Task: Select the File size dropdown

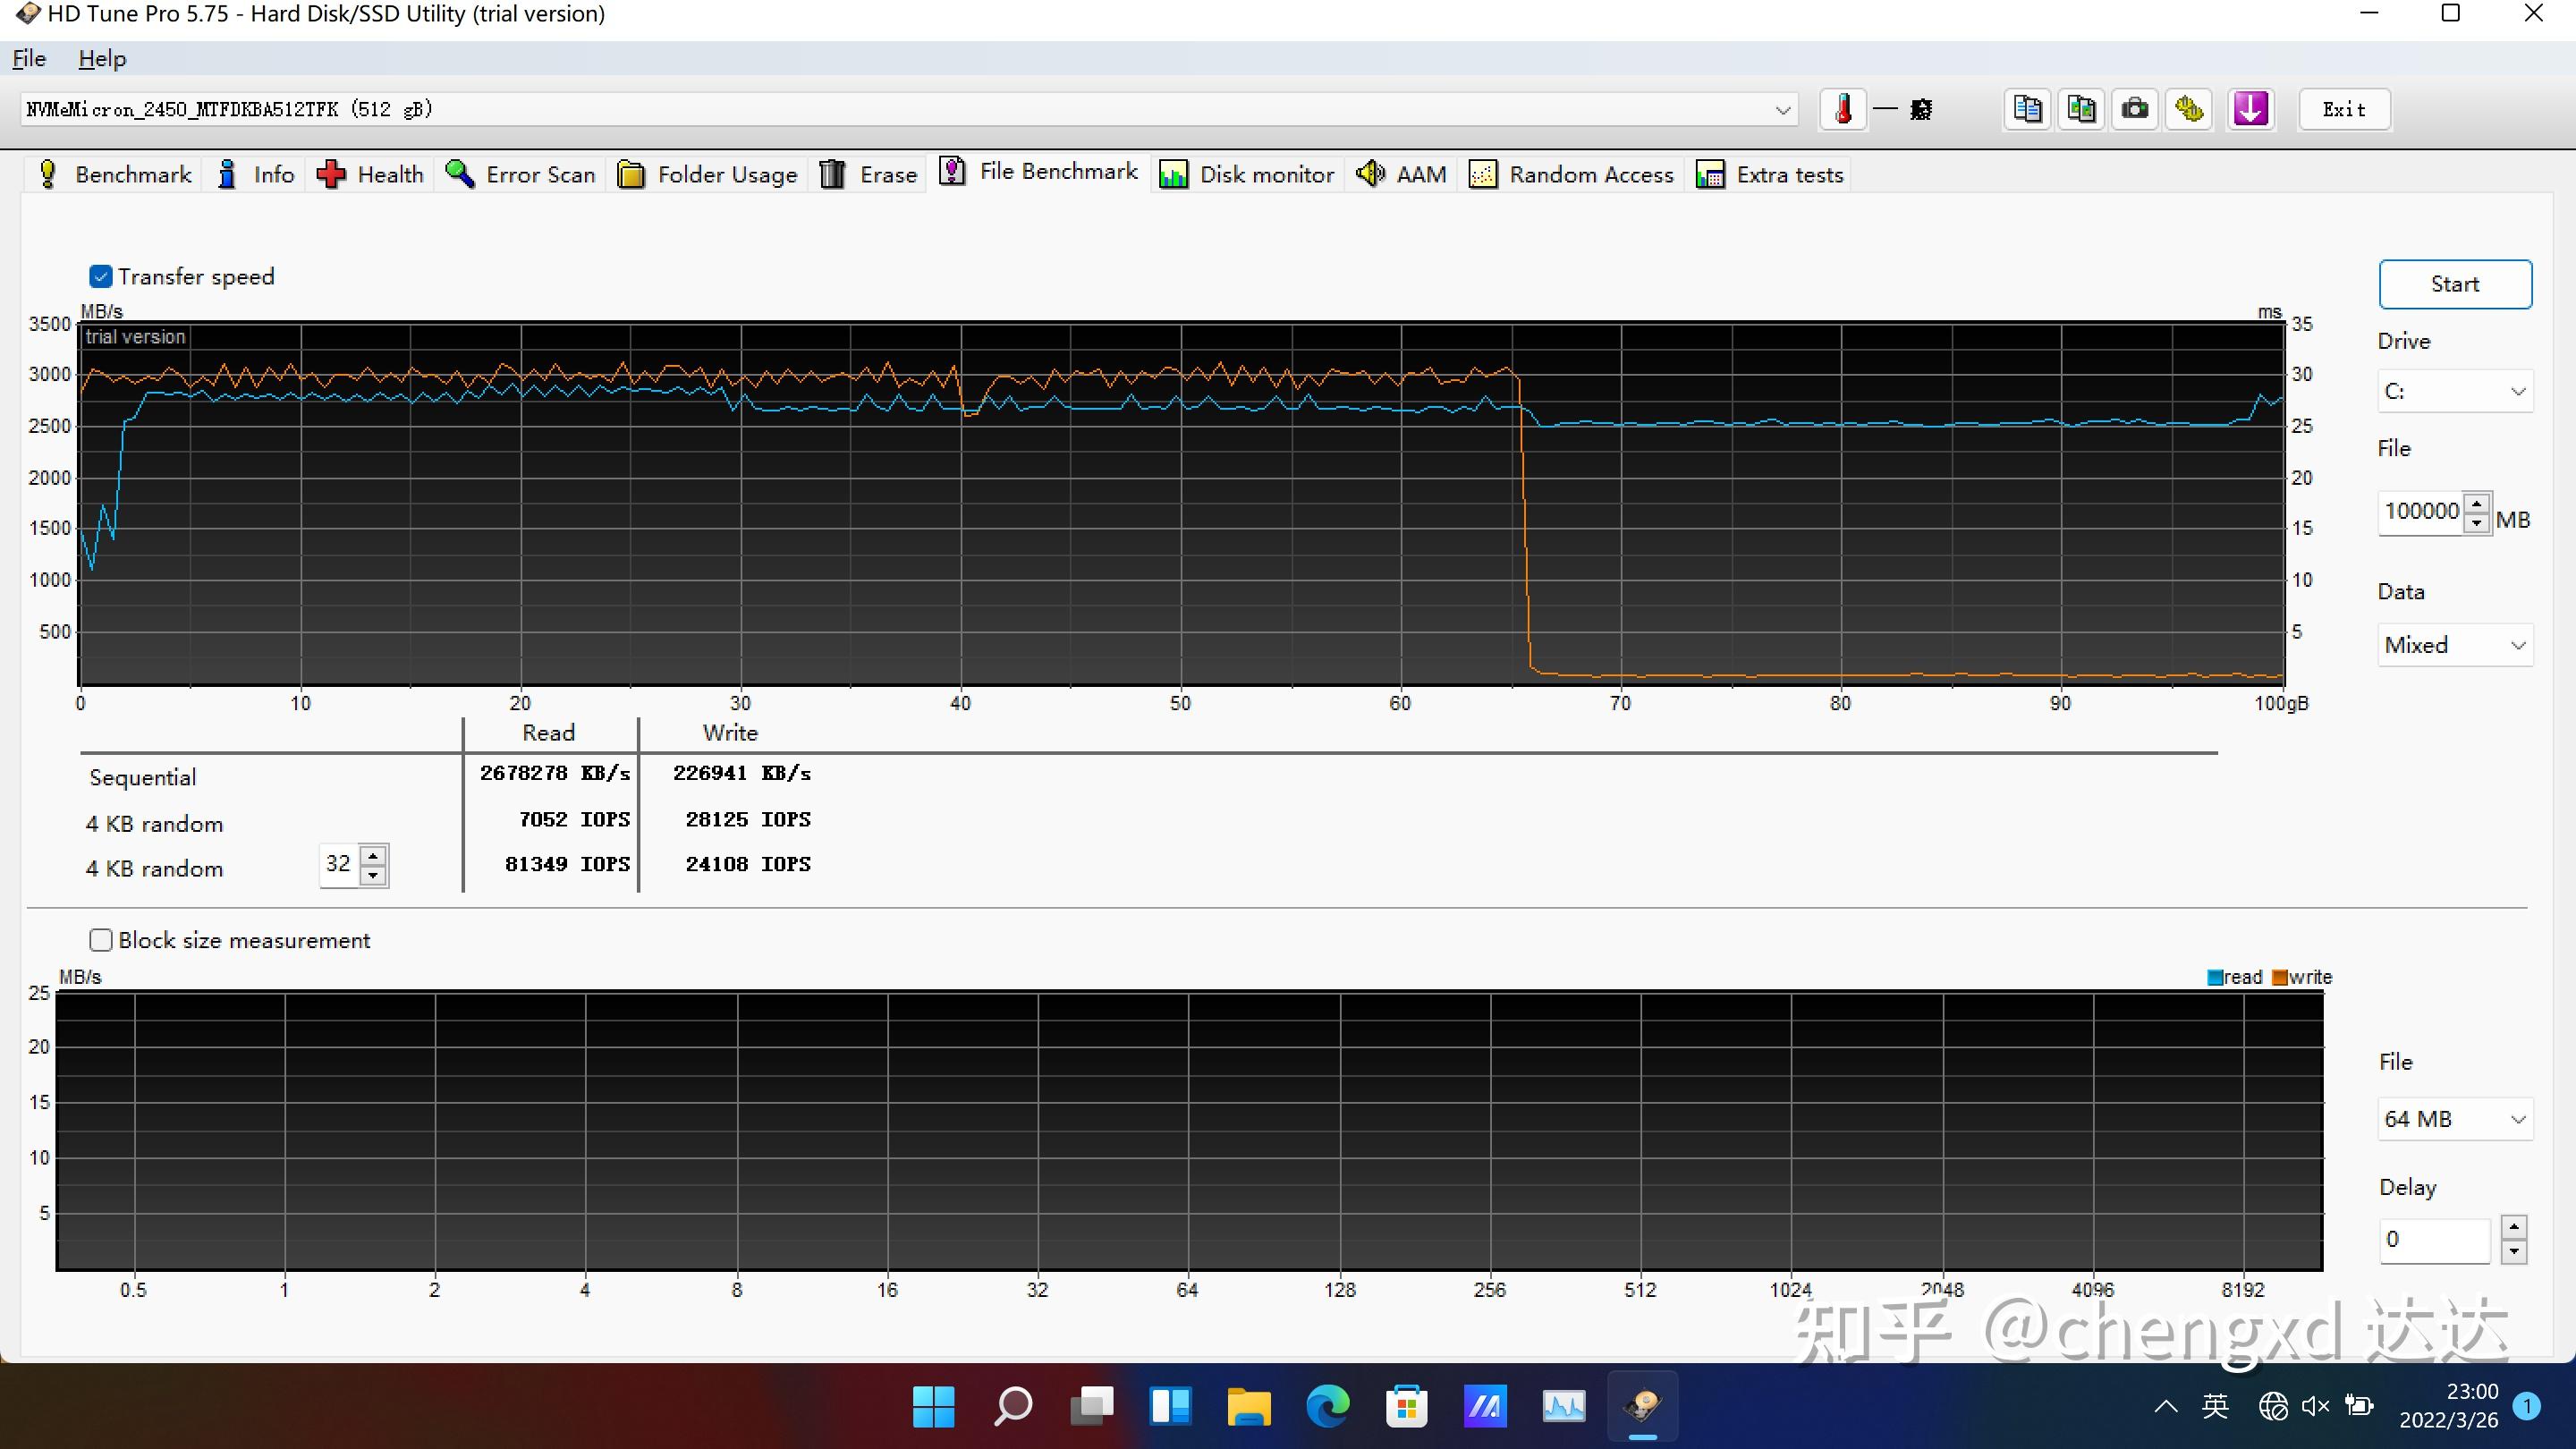Action: pyautogui.click(x=2454, y=1116)
